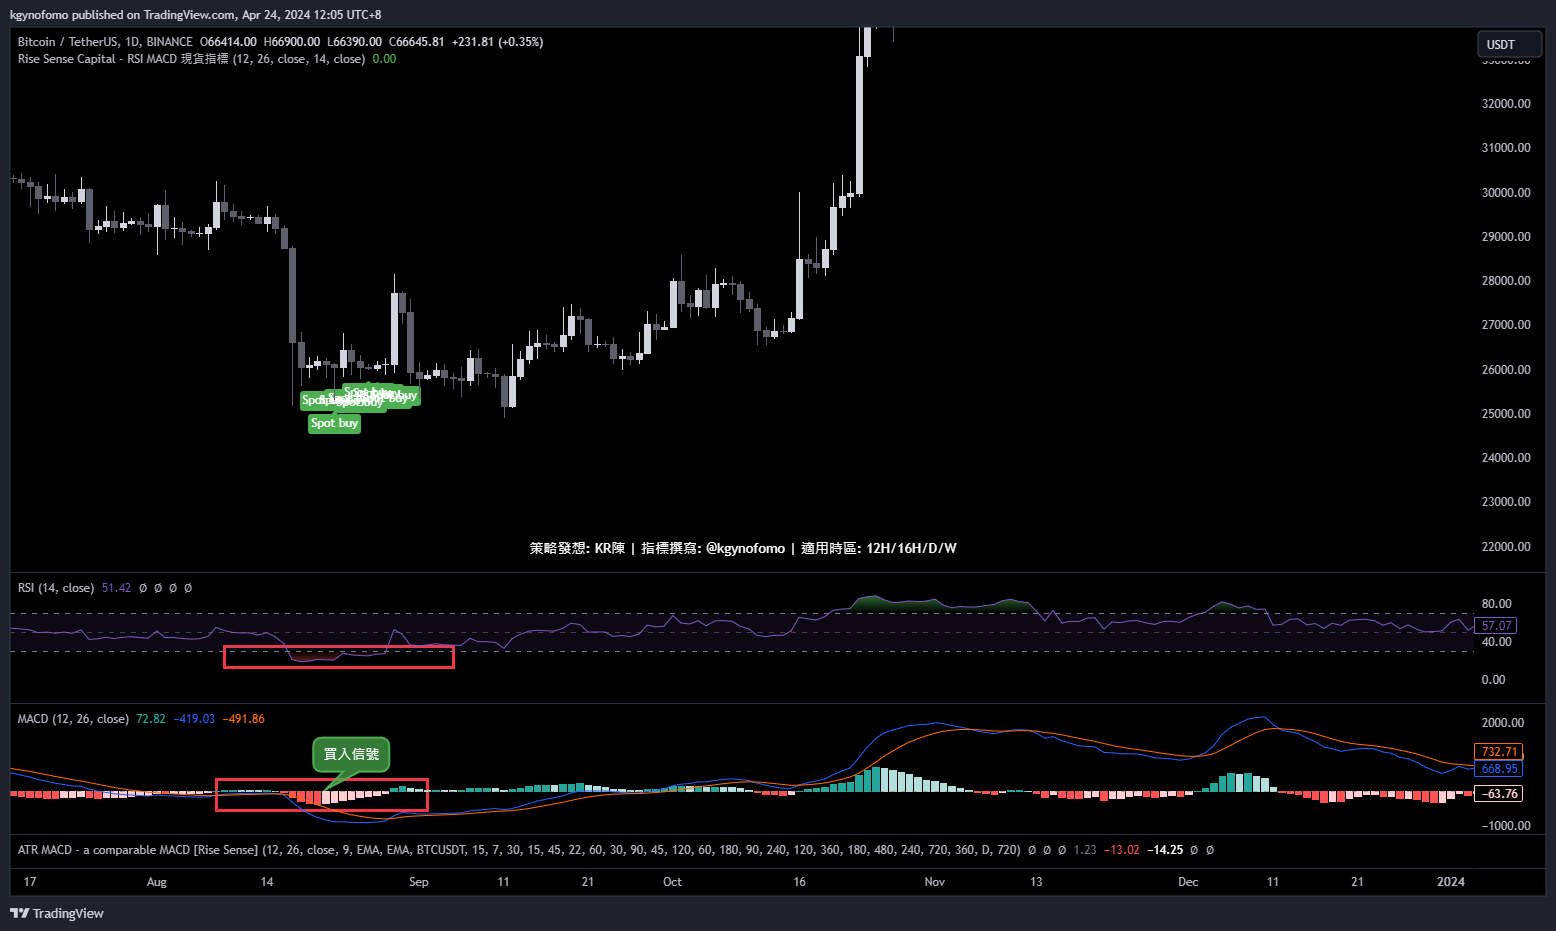Viewport: 1556px width, 931px height.
Task: Click the strategy credit text mentioning @kgynofomo
Action: tap(743, 548)
